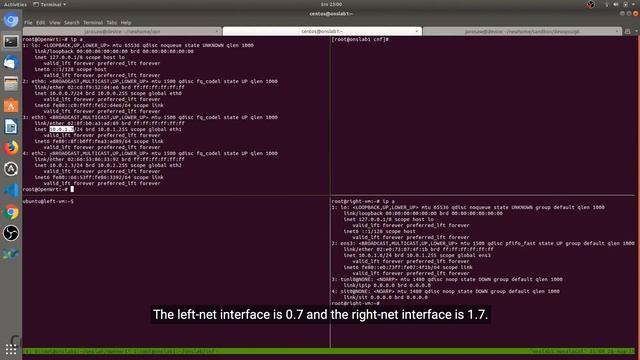Click the eth2 inet 10.0.2.x line
The height and width of the screenshot is (360, 640).
click(108, 165)
